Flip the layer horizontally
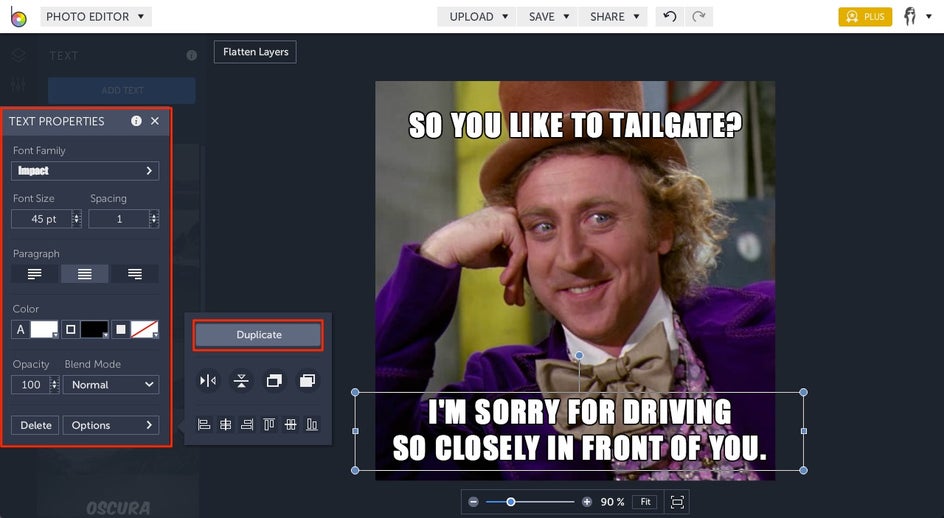This screenshot has height=518, width=944. pos(208,381)
